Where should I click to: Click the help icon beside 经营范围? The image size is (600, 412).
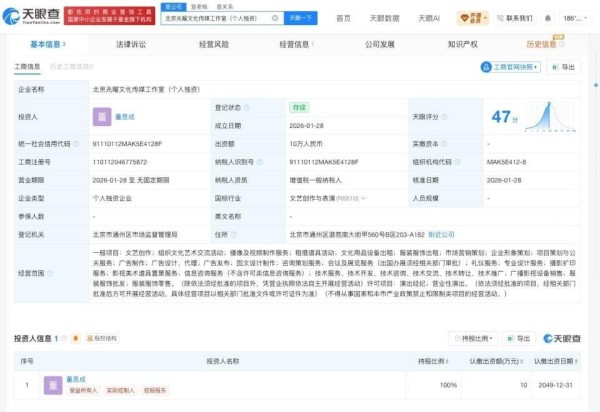pyautogui.click(x=50, y=273)
